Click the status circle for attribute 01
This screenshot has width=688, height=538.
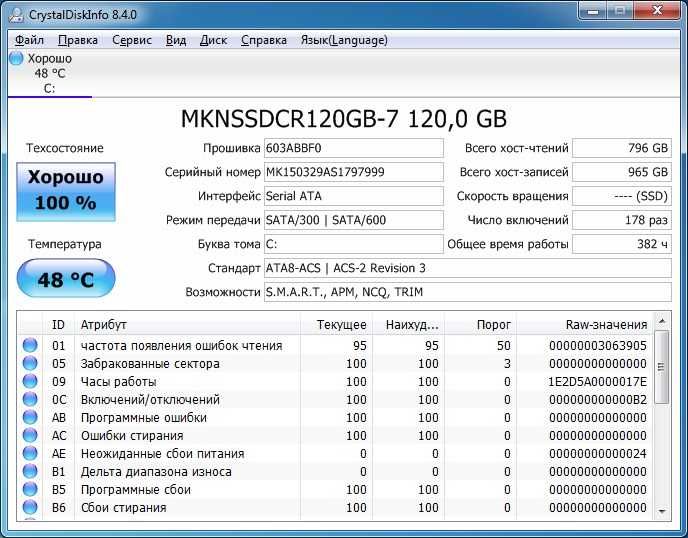tap(30, 345)
